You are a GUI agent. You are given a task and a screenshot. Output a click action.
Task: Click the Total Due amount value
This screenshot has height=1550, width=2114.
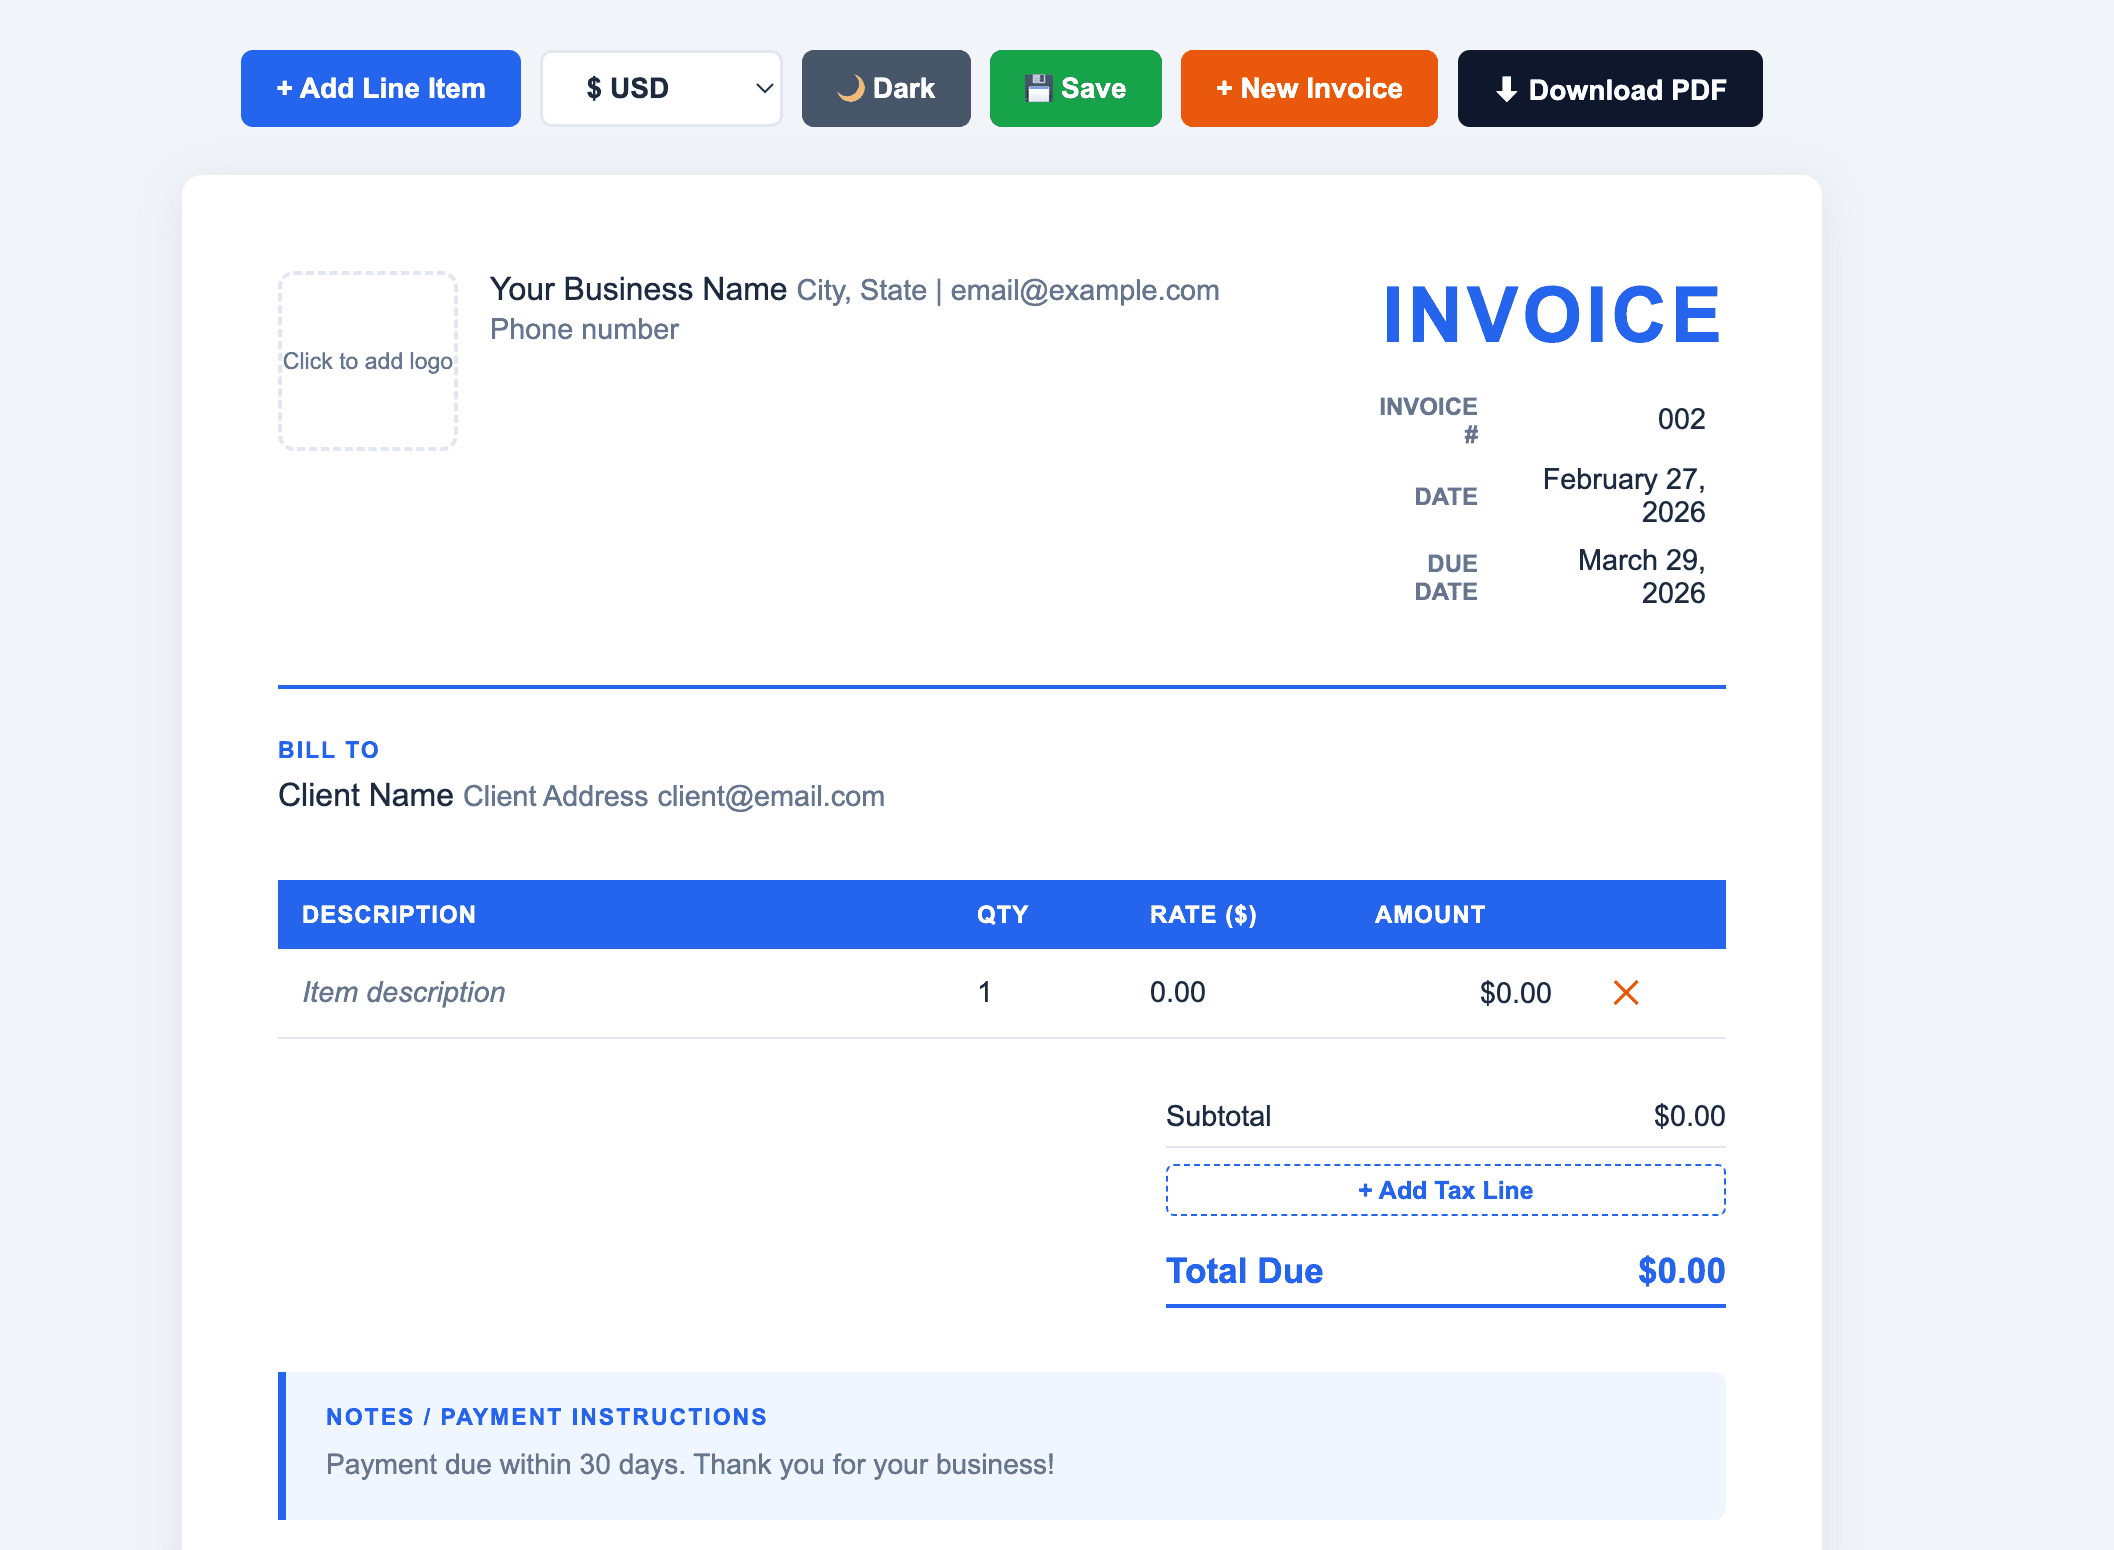tap(1681, 1271)
